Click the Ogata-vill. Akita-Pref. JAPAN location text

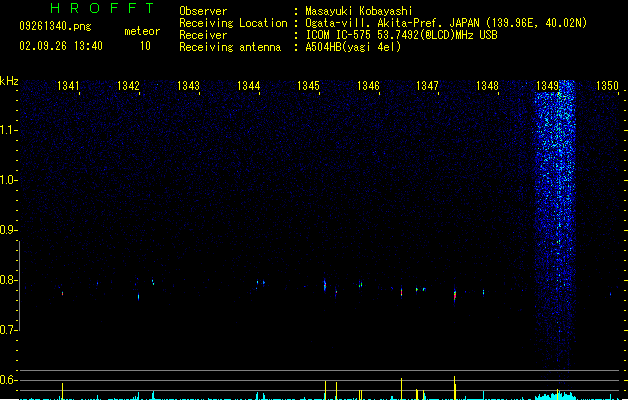pos(446,23)
